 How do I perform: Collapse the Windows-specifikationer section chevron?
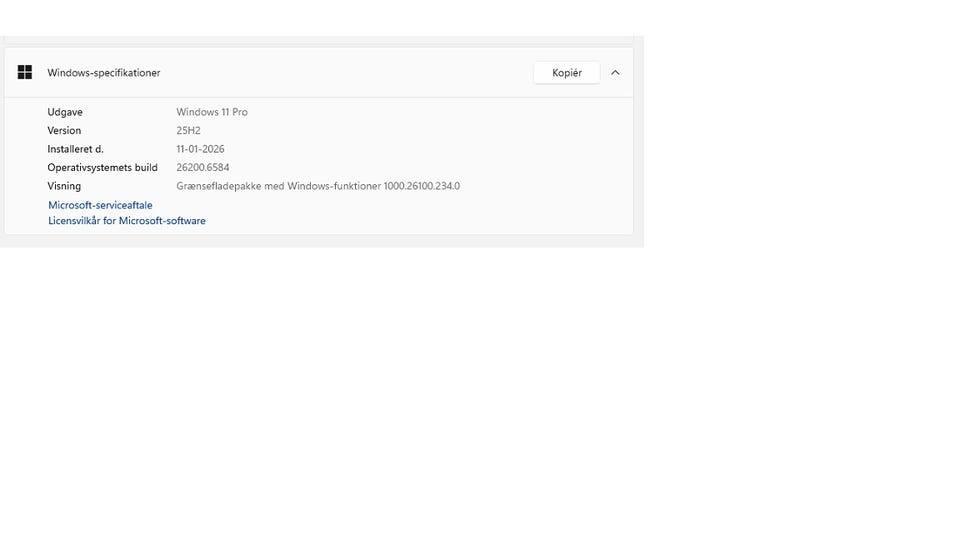point(615,73)
